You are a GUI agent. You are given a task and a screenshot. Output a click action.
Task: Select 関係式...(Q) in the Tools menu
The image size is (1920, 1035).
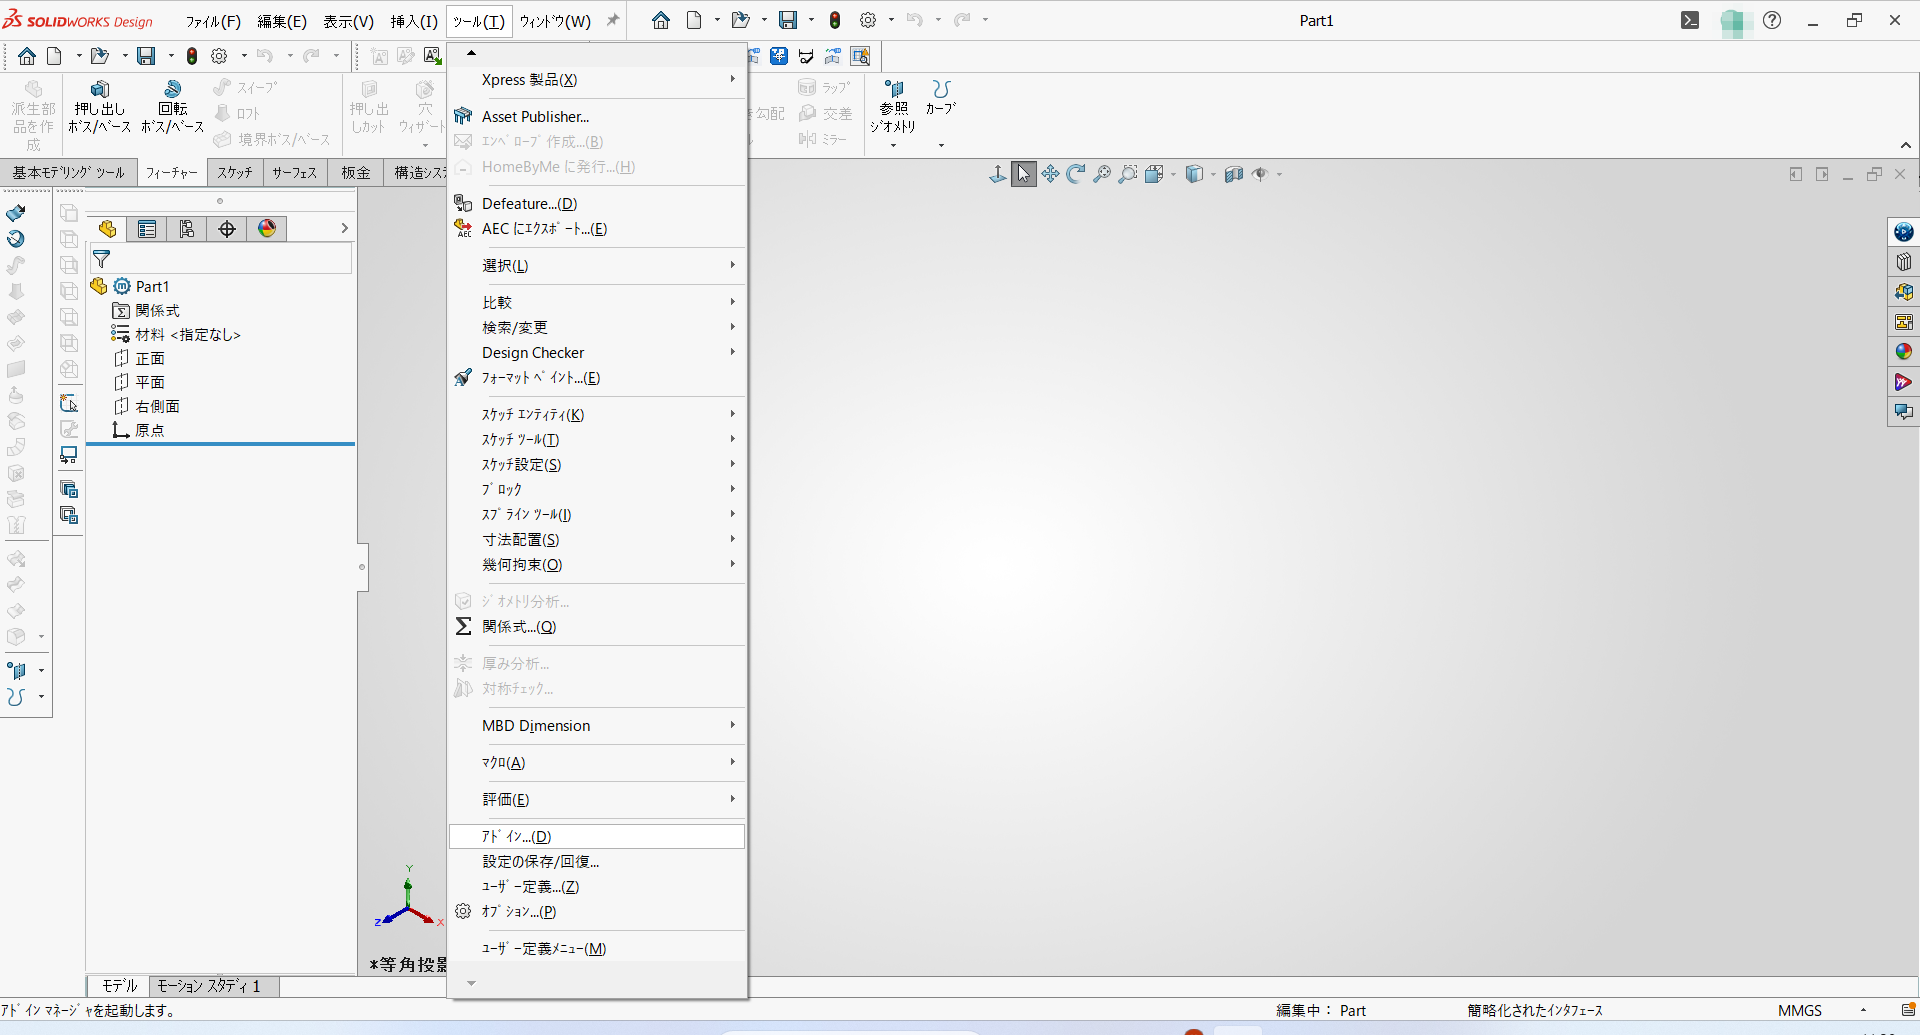[x=597, y=627]
